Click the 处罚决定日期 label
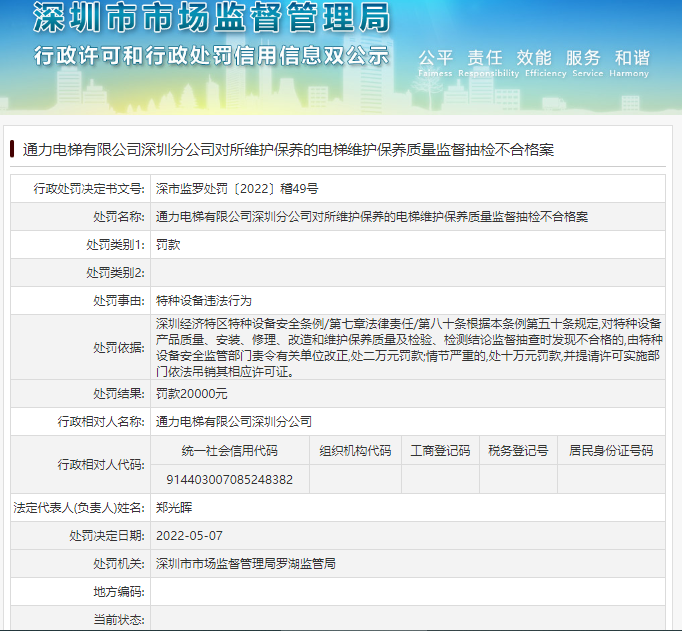The height and width of the screenshot is (631, 682). point(107,535)
